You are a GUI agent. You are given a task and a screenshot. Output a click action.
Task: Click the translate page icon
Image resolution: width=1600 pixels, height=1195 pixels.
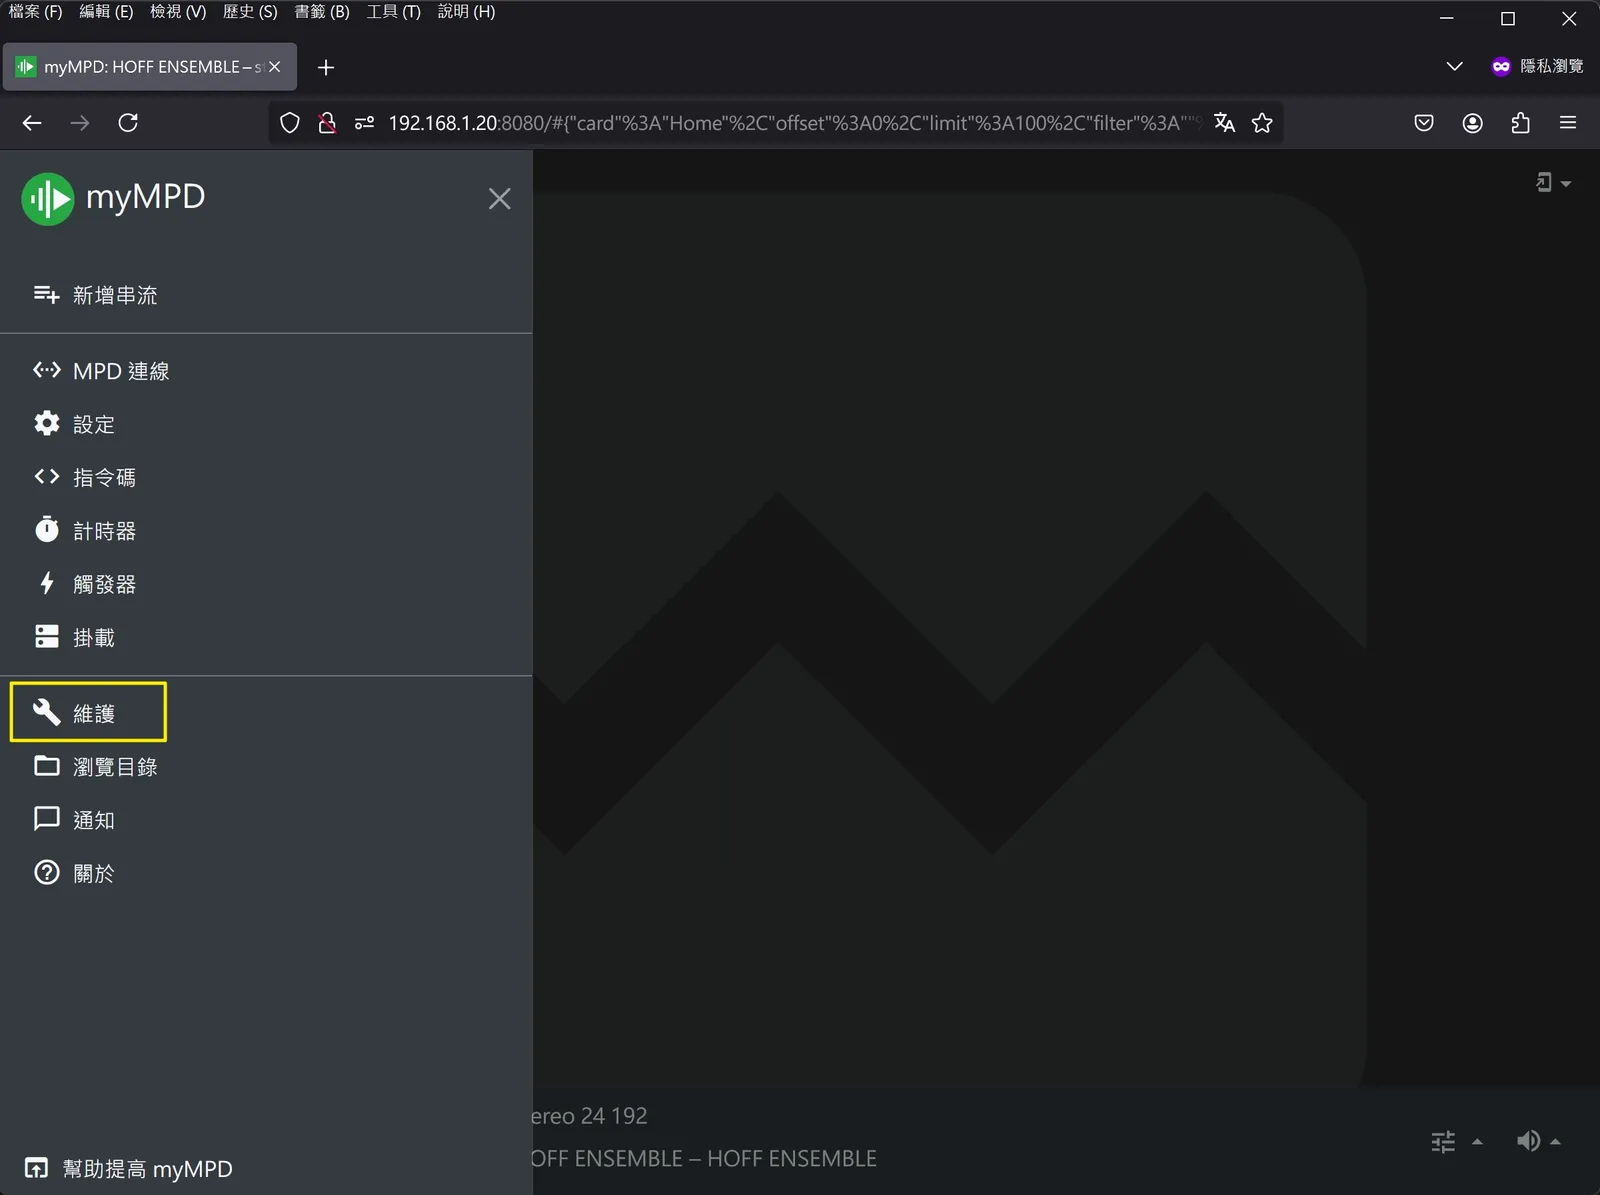1224,123
